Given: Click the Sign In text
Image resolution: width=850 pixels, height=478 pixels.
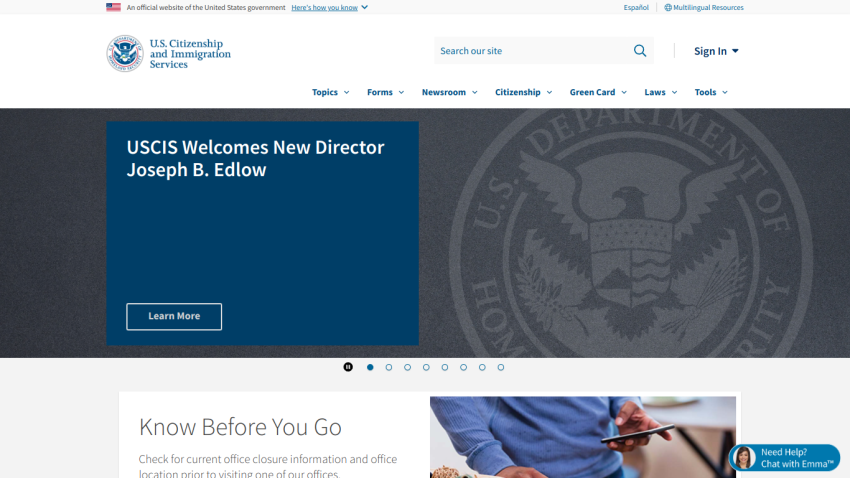Looking at the screenshot, I should (710, 51).
